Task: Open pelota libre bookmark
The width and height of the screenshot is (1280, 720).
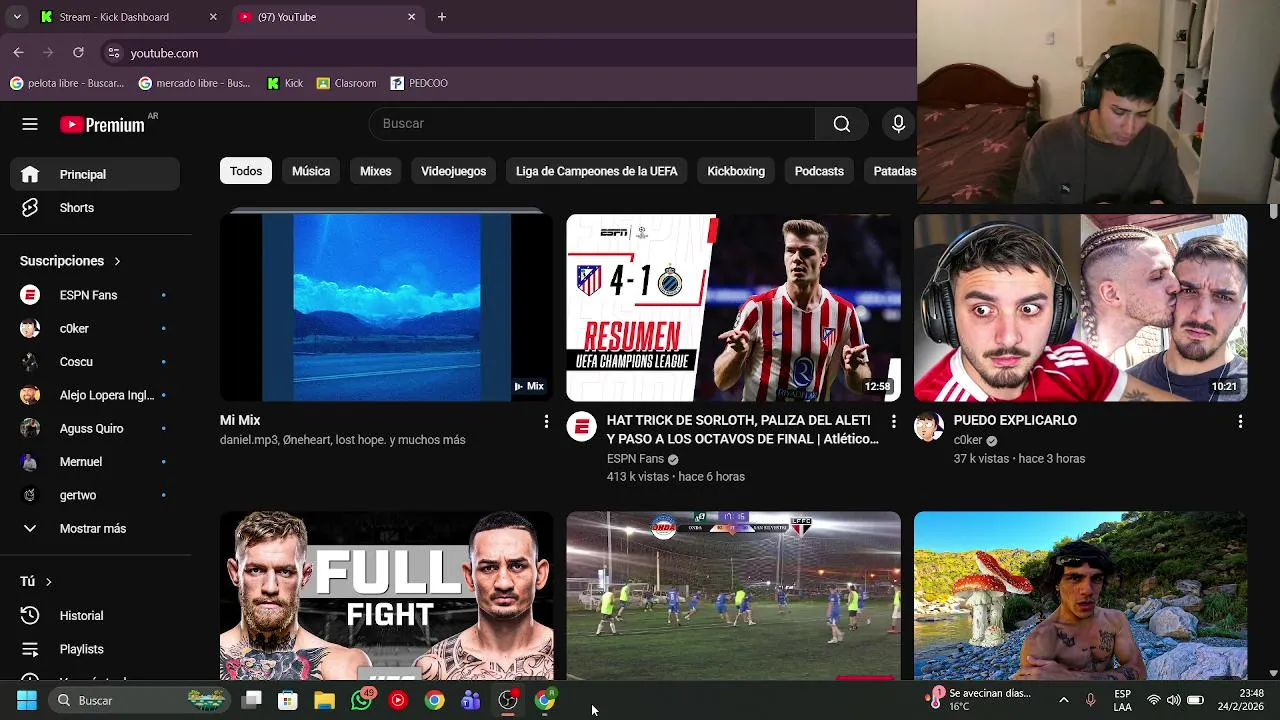Action: pos(67,83)
